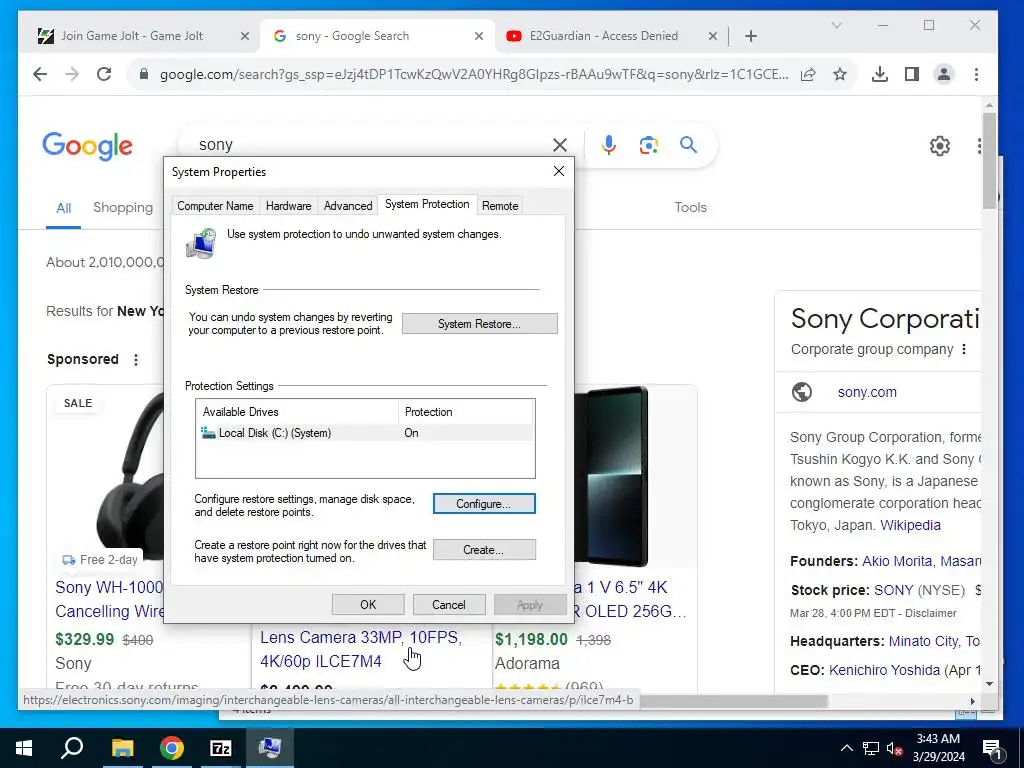Screen dimensions: 1024x768
Task: Bookmark this page with star icon
Action: tap(840, 74)
